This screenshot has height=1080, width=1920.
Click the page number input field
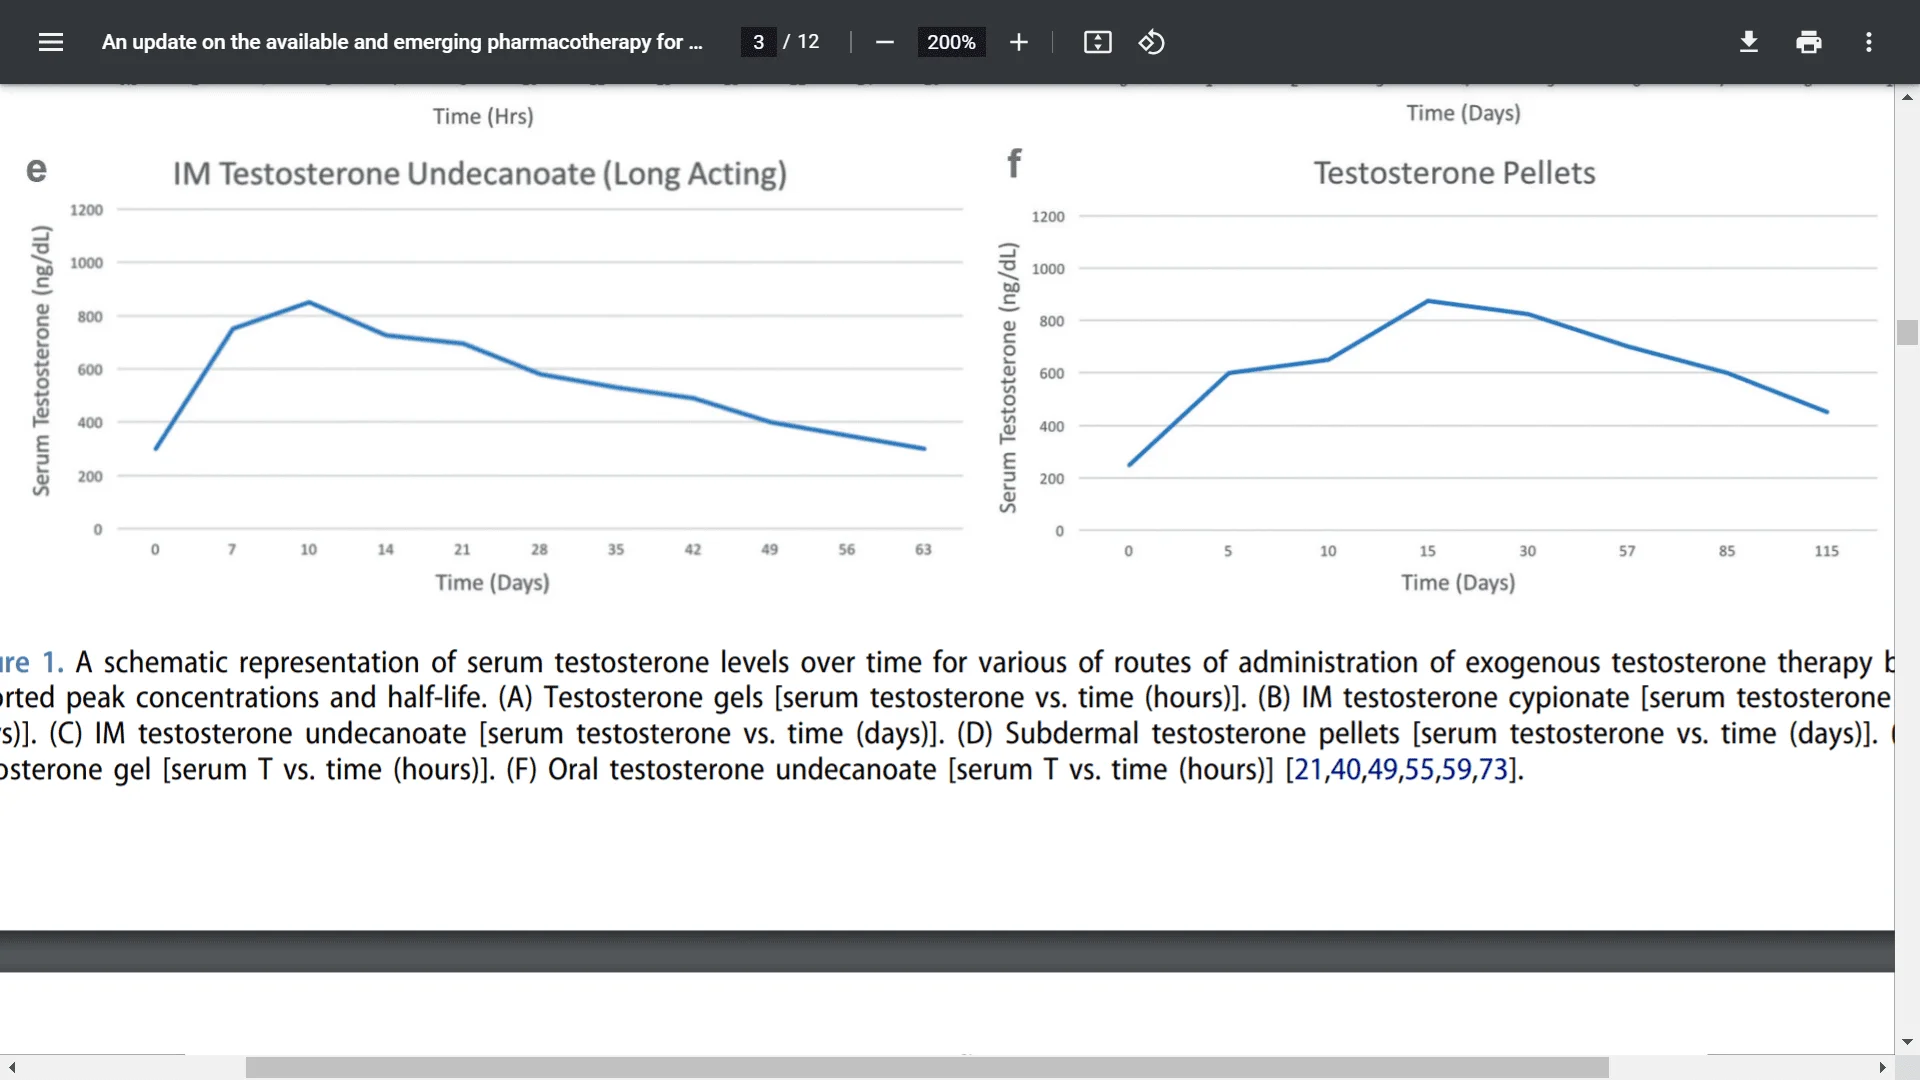tap(758, 42)
